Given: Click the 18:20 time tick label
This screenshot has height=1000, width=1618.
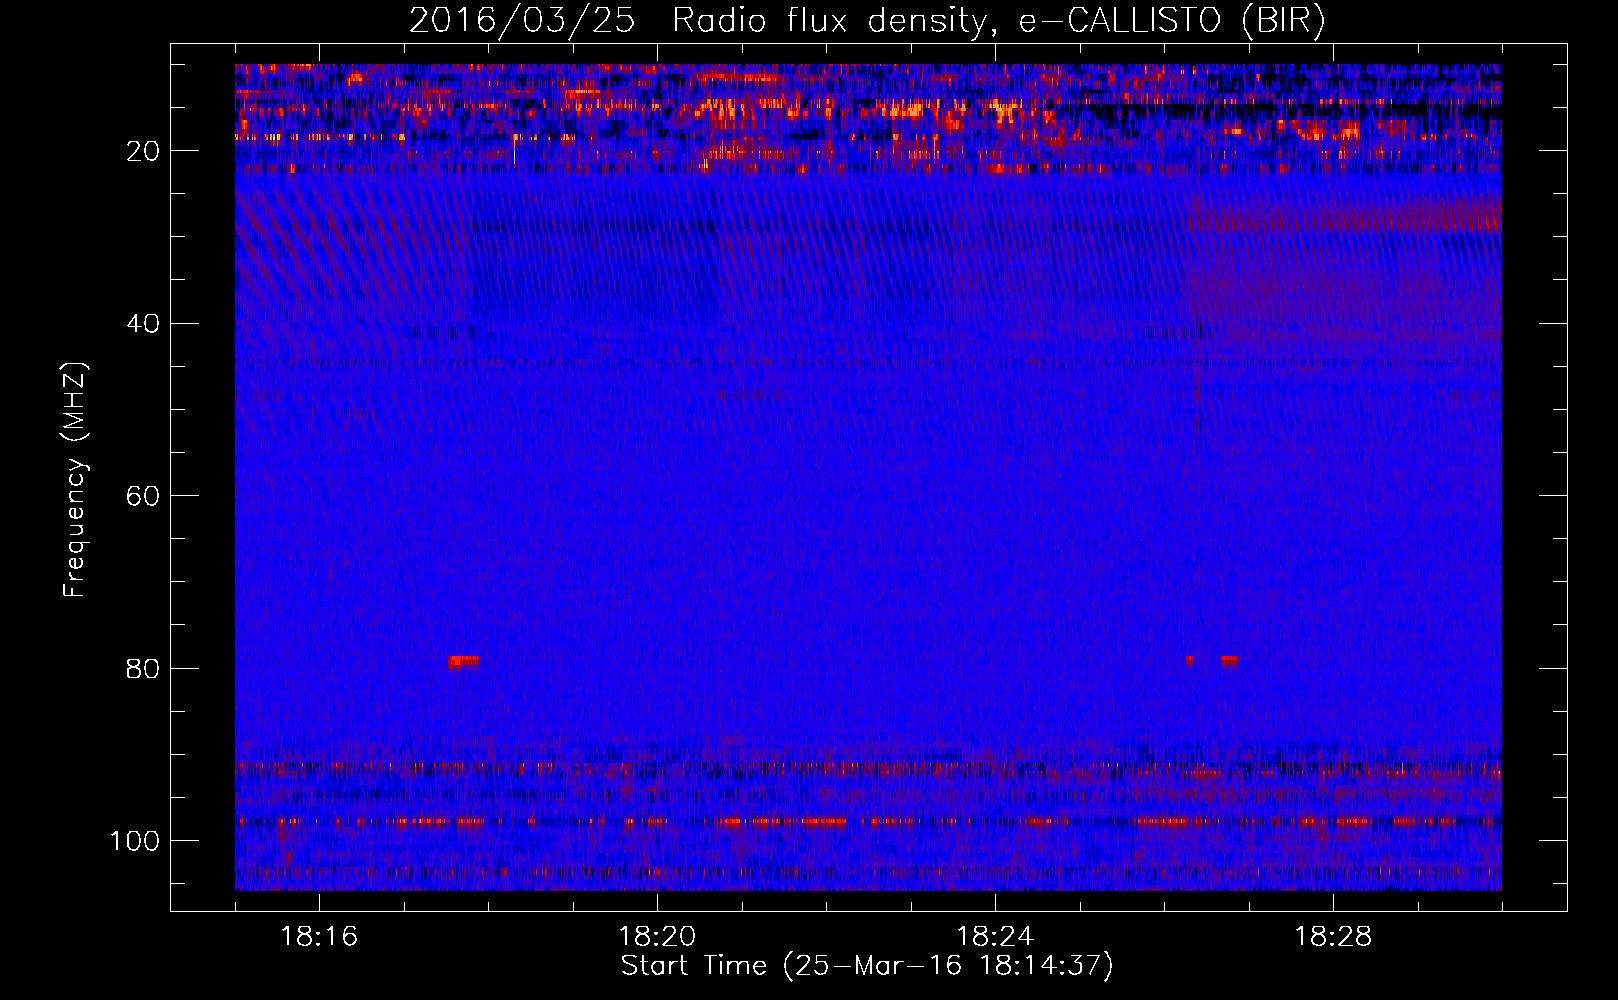Looking at the screenshot, I should point(657,937).
